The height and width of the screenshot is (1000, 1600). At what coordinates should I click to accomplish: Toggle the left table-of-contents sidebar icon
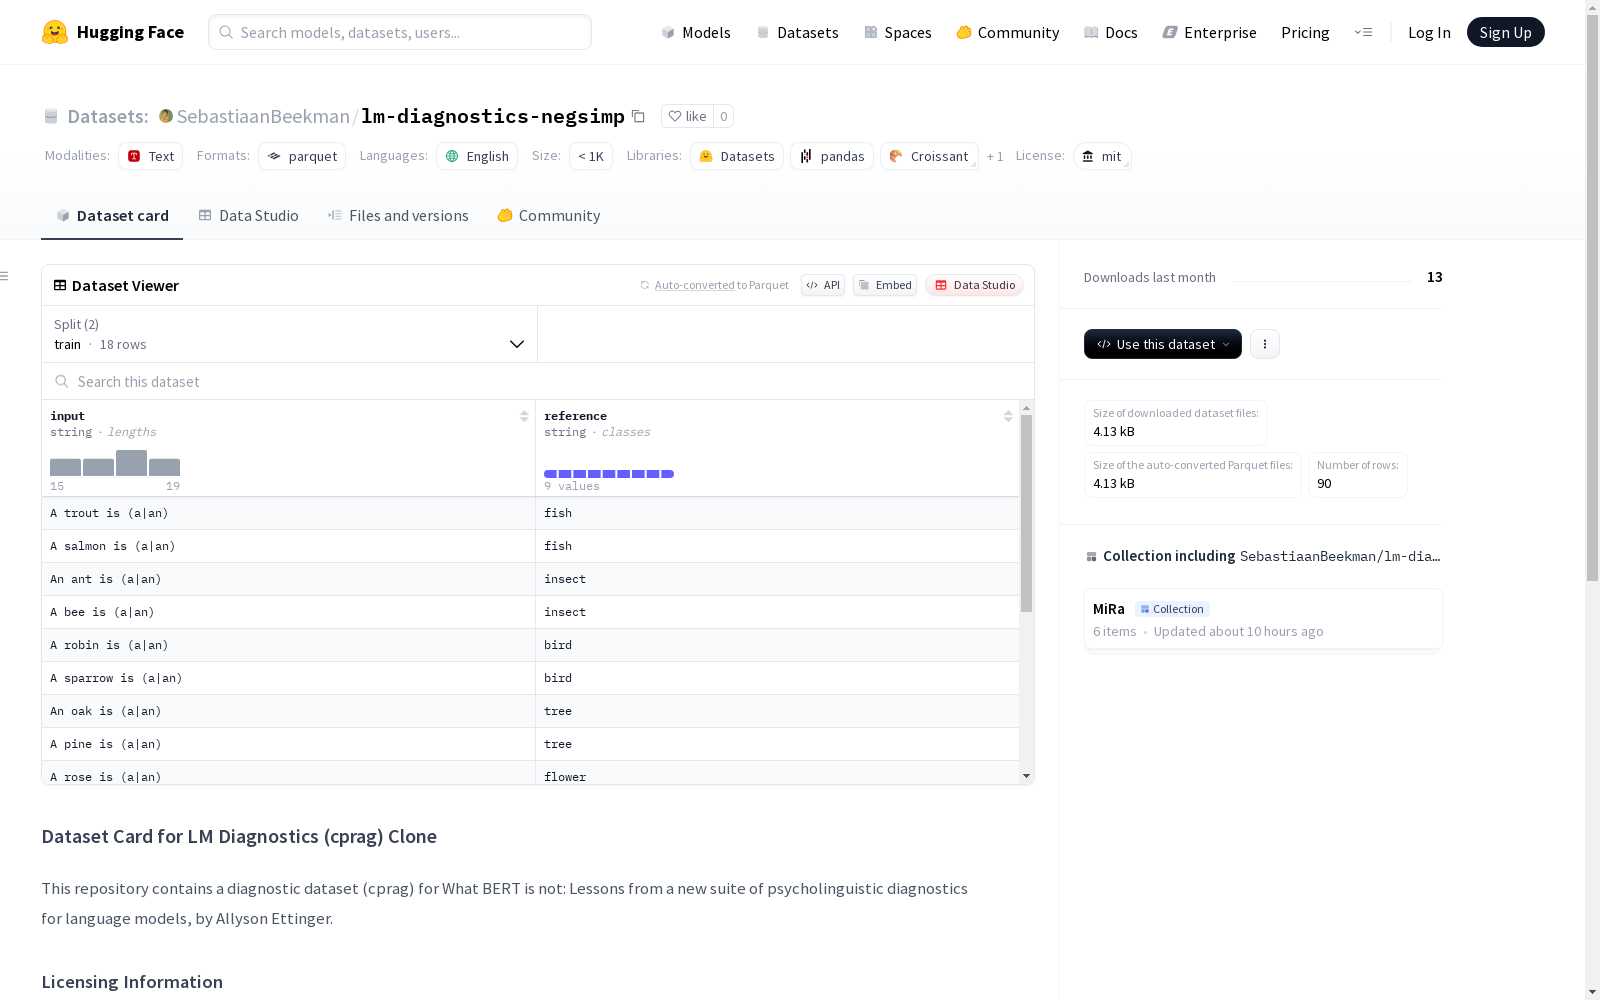[x=5, y=276]
